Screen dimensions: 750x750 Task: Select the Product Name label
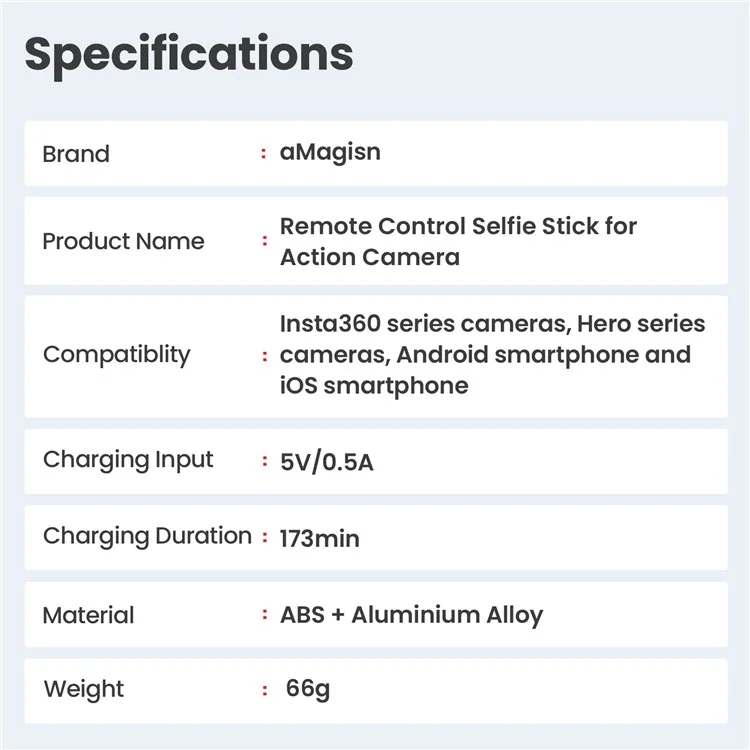coord(123,241)
